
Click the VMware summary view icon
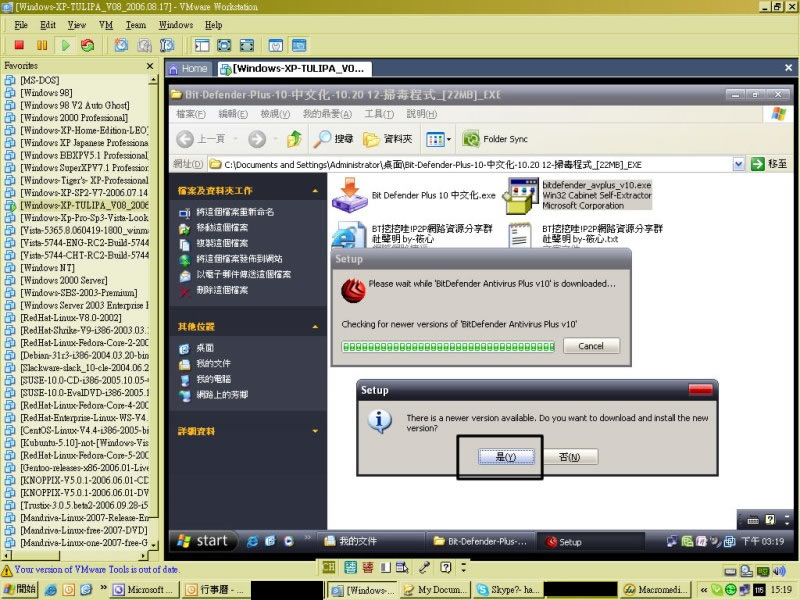276,45
